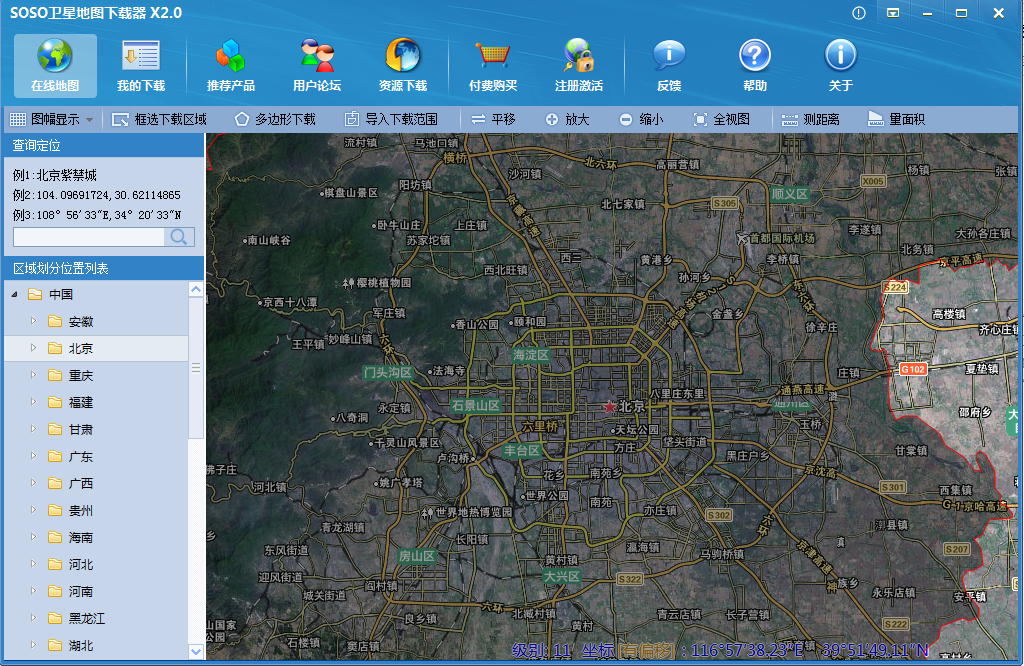This screenshot has height=666, width=1024.
Task: Expand the 福建 tree node
Action: [33, 402]
